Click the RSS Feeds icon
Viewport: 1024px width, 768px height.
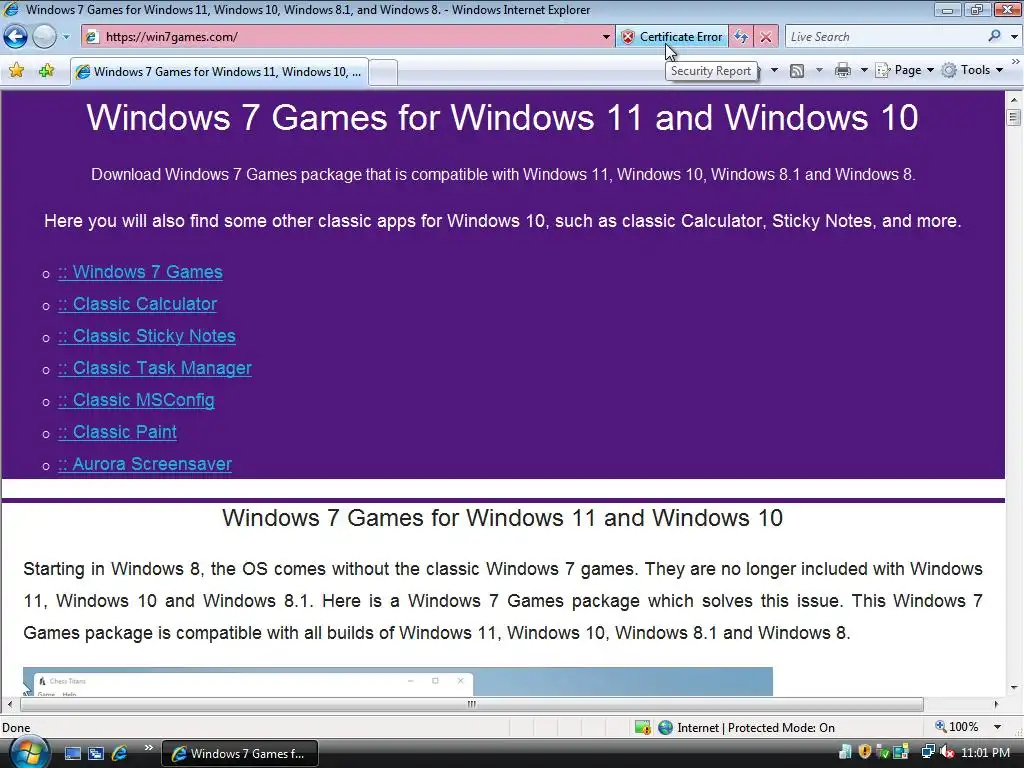pyautogui.click(x=797, y=70)
